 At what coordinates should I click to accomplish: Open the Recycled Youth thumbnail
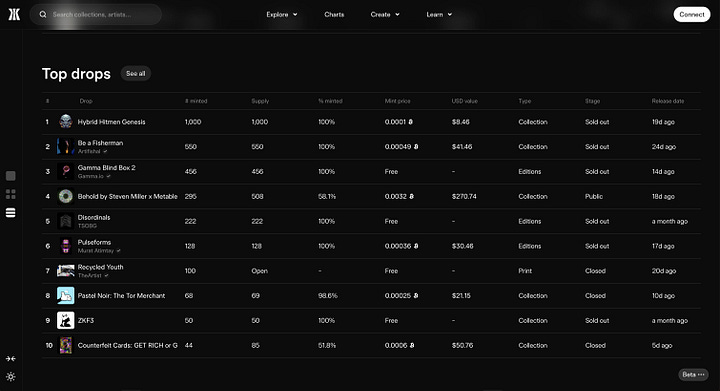click(x=66, y=271)
